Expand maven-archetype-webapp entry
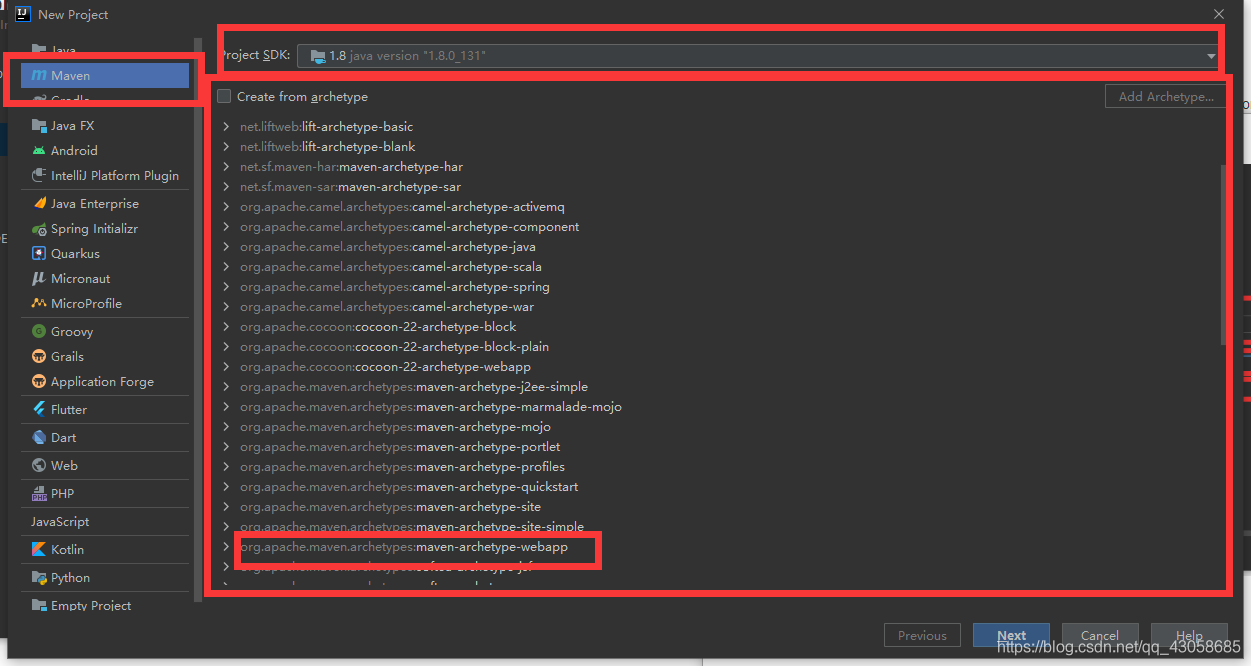The width and height of the screenshot is (1251, 666). pos(226,547)
